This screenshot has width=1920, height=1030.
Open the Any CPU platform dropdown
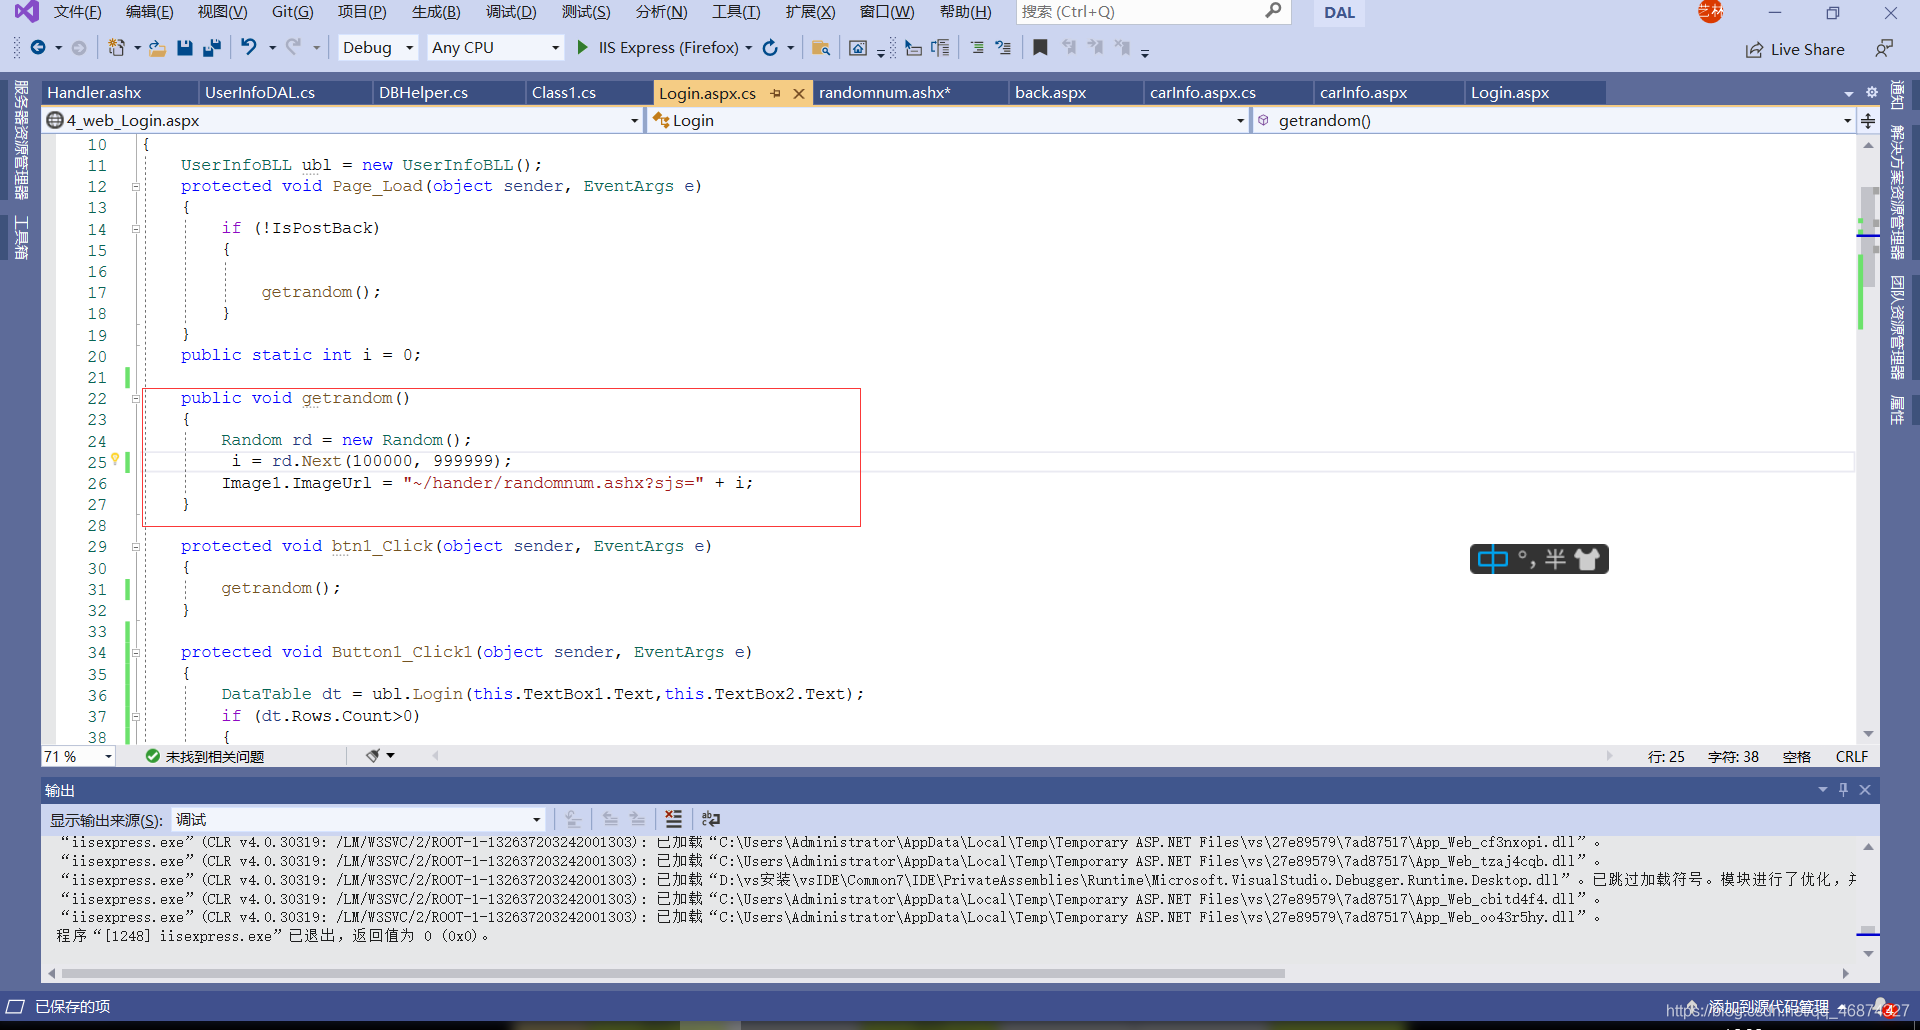tap(495, 47)
